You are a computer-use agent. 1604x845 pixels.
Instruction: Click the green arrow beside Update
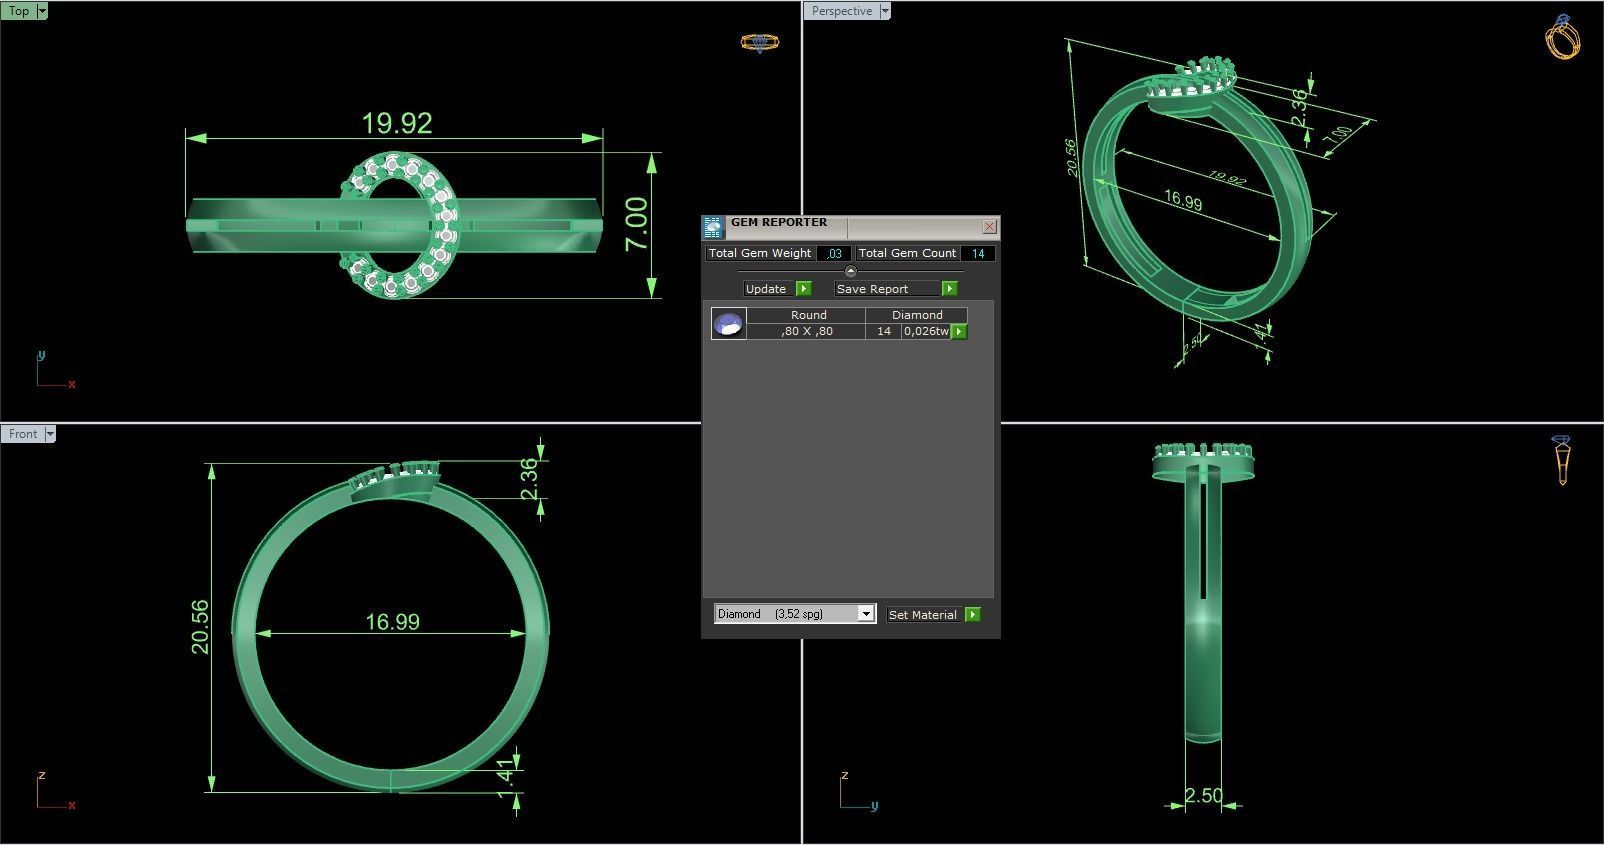803,289
